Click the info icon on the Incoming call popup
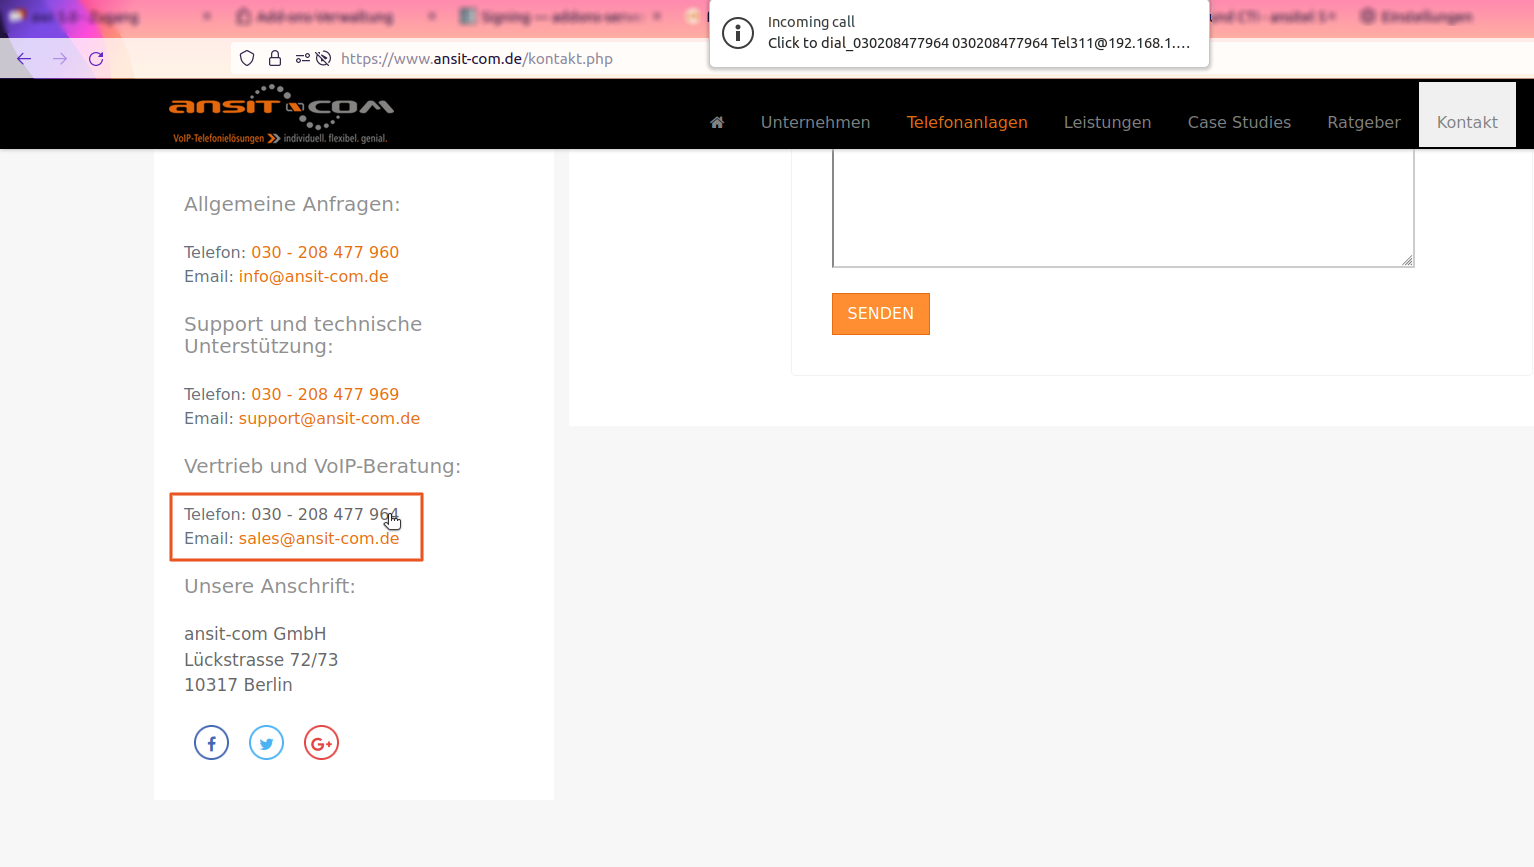Viewport: 1534px width, 867px height. 738,33
